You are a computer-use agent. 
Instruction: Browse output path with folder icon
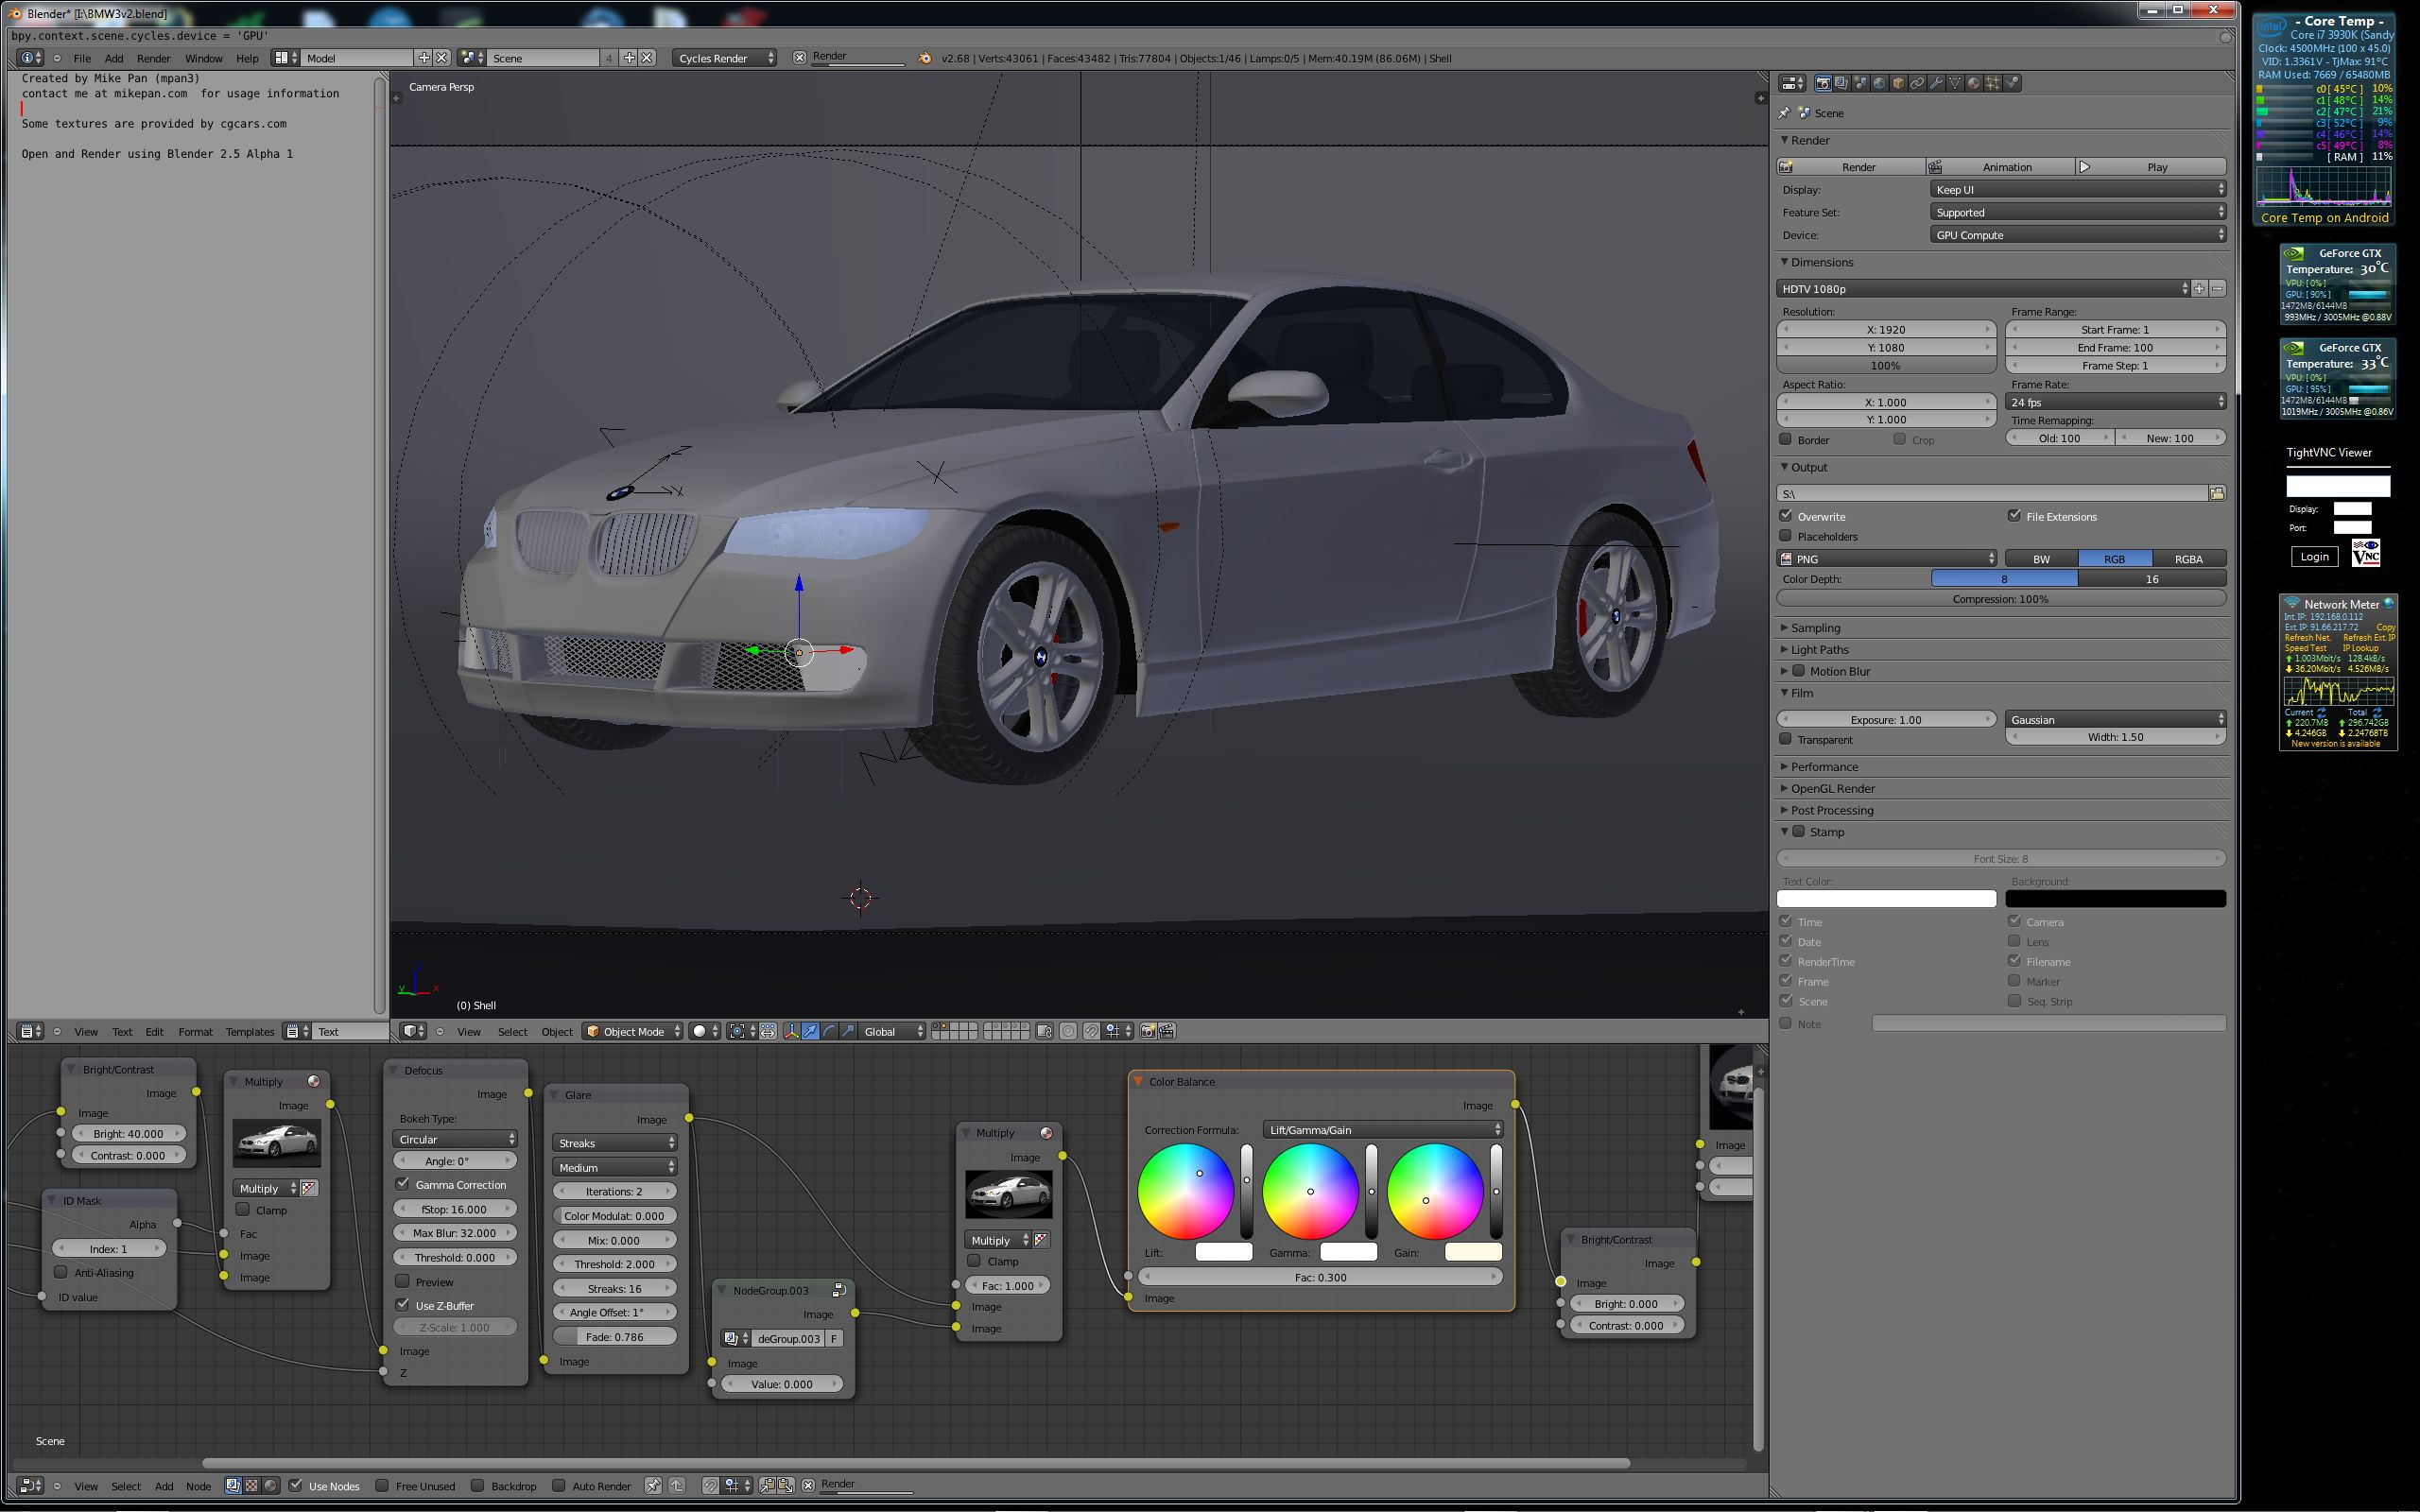(2217, 493)
